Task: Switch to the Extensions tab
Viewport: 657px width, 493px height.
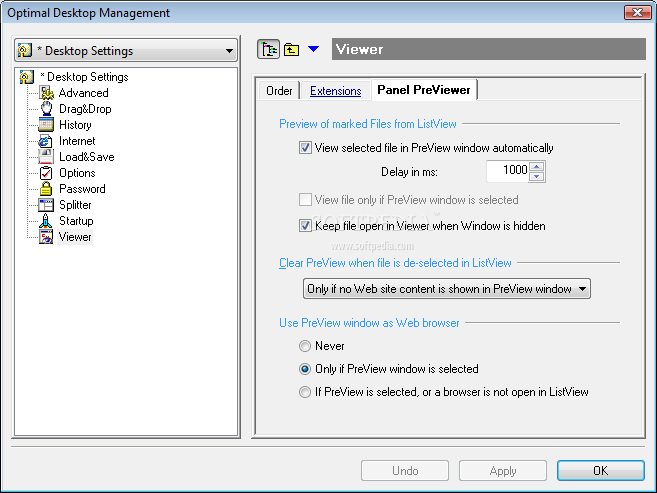Action: [336, 90]
